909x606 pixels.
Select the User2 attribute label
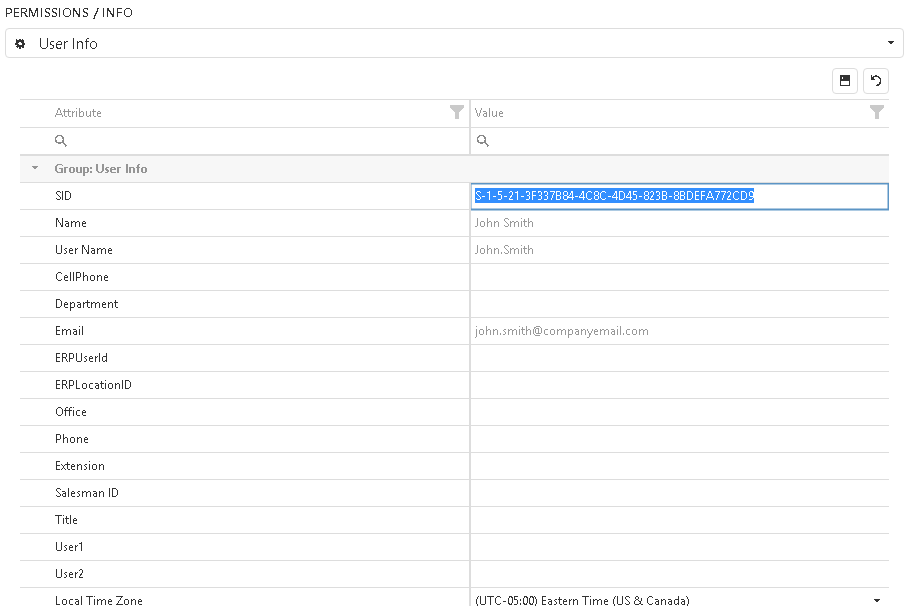click(69, 574)
